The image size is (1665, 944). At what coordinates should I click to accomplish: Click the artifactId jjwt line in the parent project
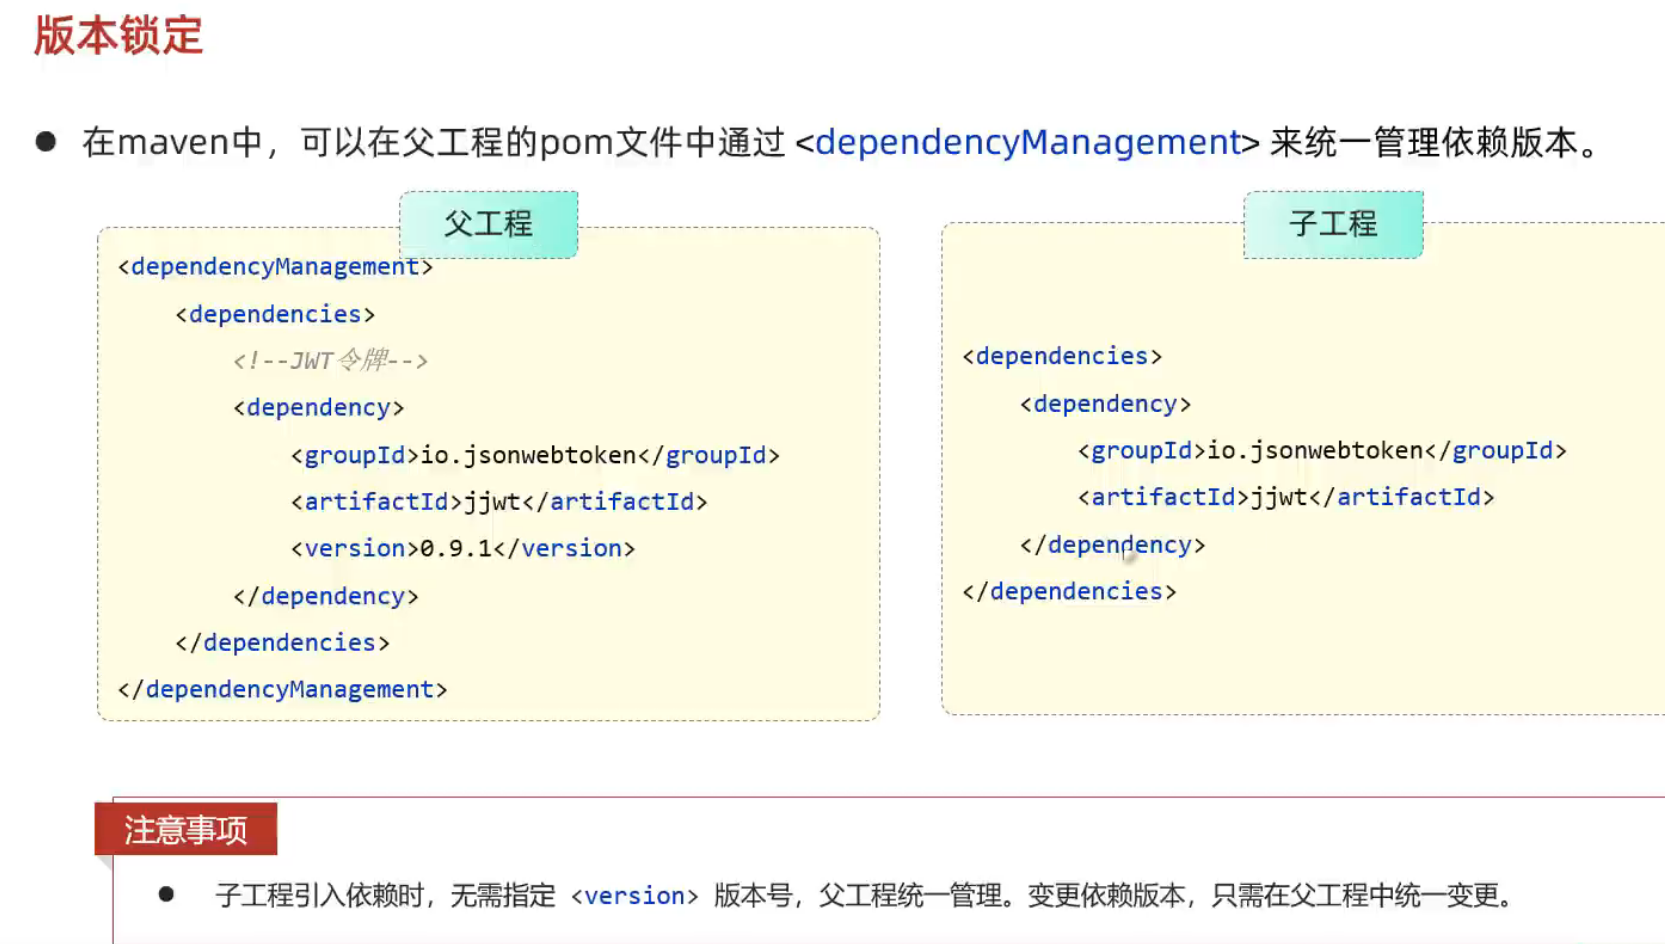[499, 502]
